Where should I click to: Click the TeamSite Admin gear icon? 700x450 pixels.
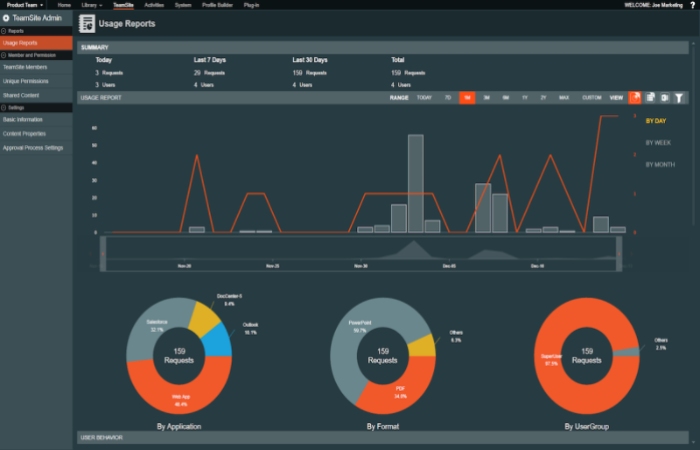point(6,18)
